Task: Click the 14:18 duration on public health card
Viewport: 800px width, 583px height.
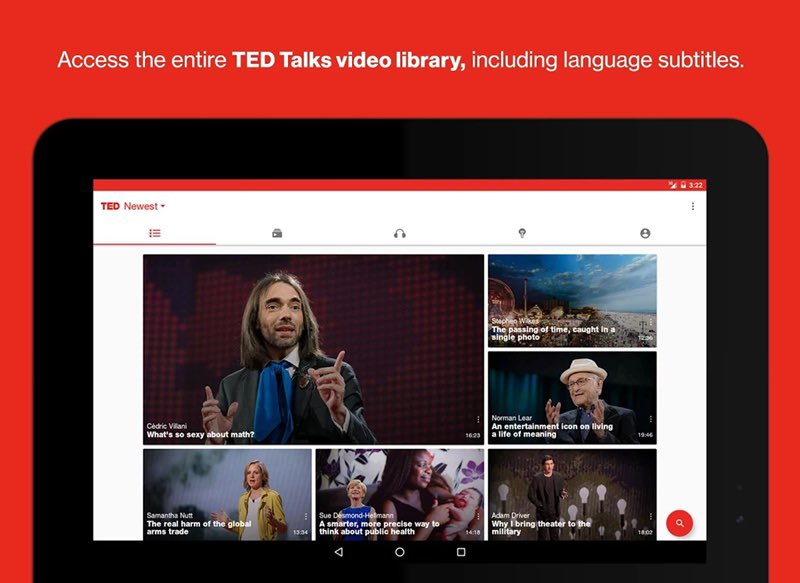Action: (473, 533)
